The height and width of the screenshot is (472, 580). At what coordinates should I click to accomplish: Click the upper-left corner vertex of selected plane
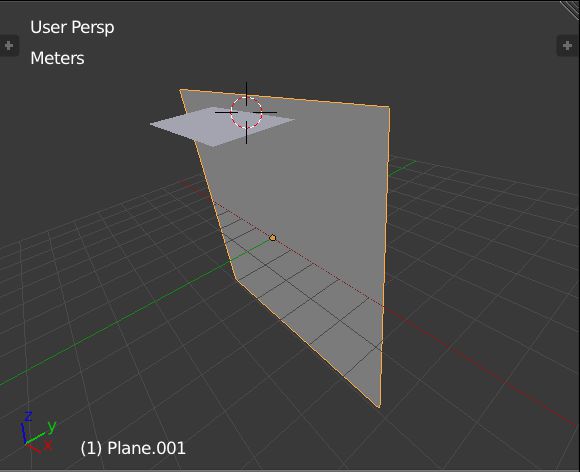(x=180, y=89)
